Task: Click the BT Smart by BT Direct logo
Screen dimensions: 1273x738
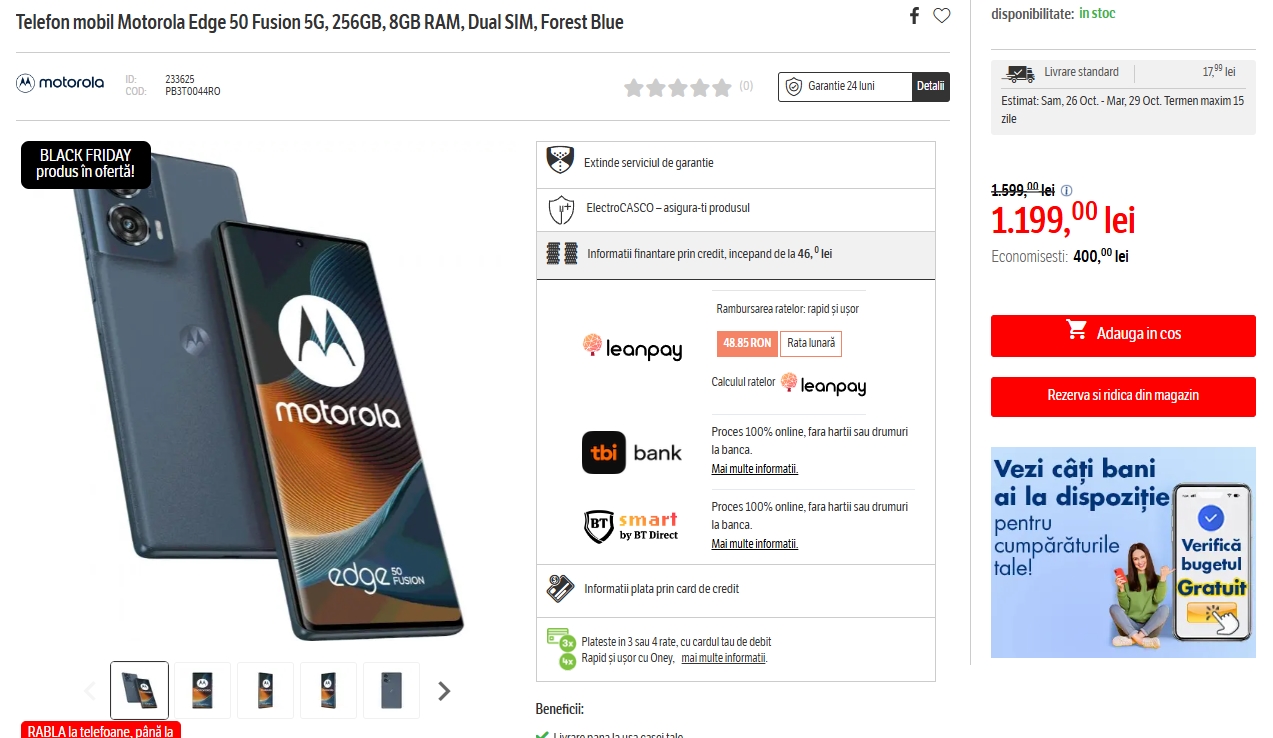Action: pyautogui.click(x=630, y=525)
